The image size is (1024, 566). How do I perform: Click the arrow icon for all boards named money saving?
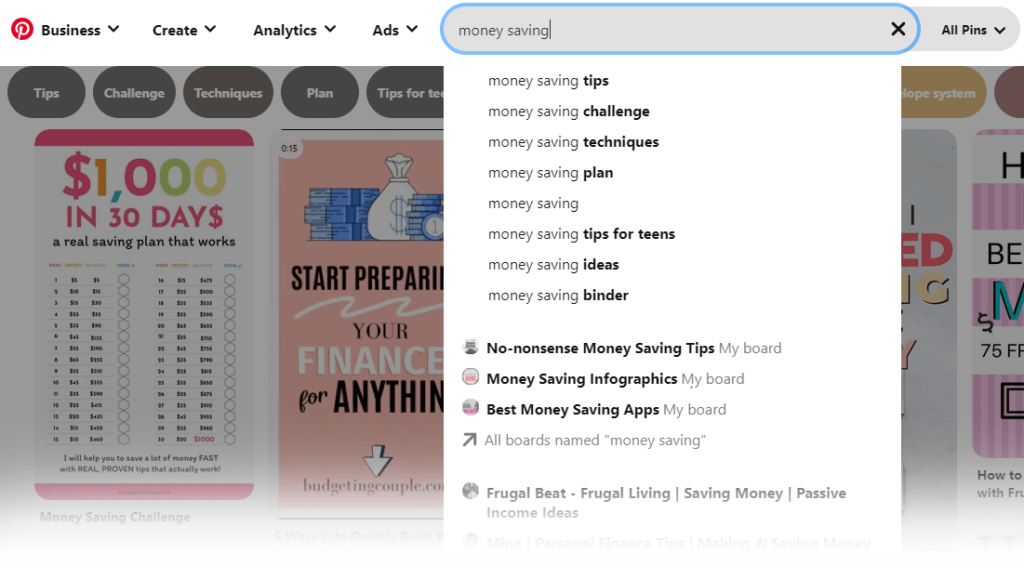pyautogui.click(x=470, y=440)
